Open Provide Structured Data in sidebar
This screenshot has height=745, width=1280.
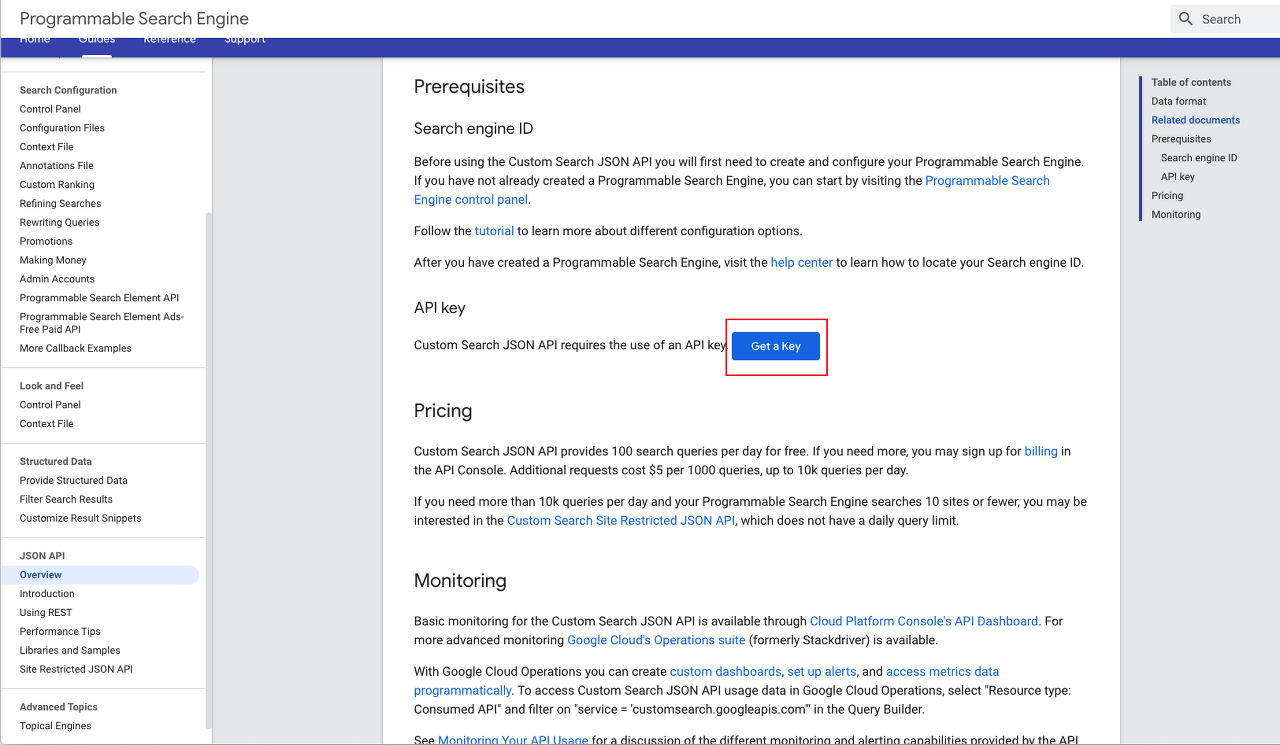pos(73,481)
